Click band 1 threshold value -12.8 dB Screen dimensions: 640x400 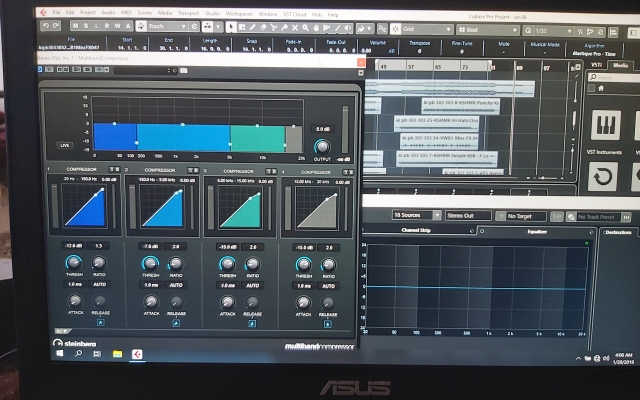point(73,246)
